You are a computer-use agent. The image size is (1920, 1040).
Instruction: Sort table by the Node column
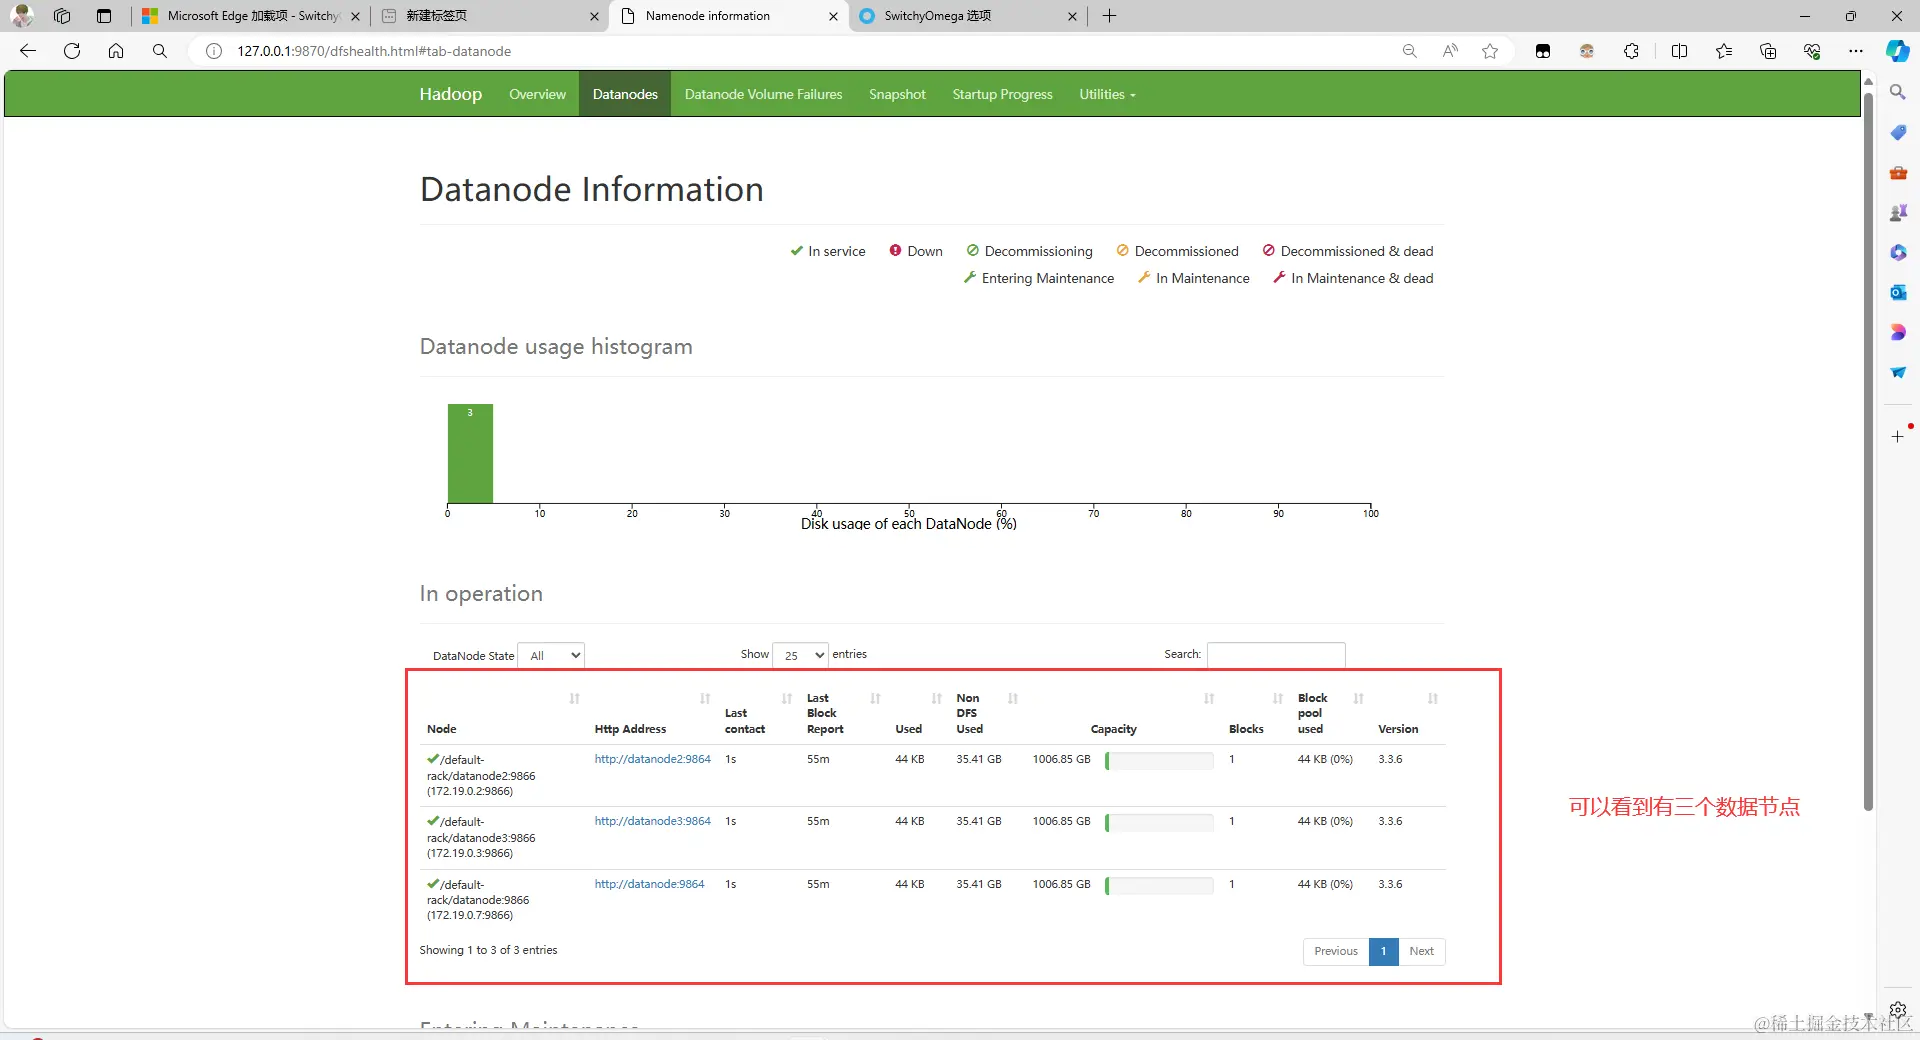point(503,714)
